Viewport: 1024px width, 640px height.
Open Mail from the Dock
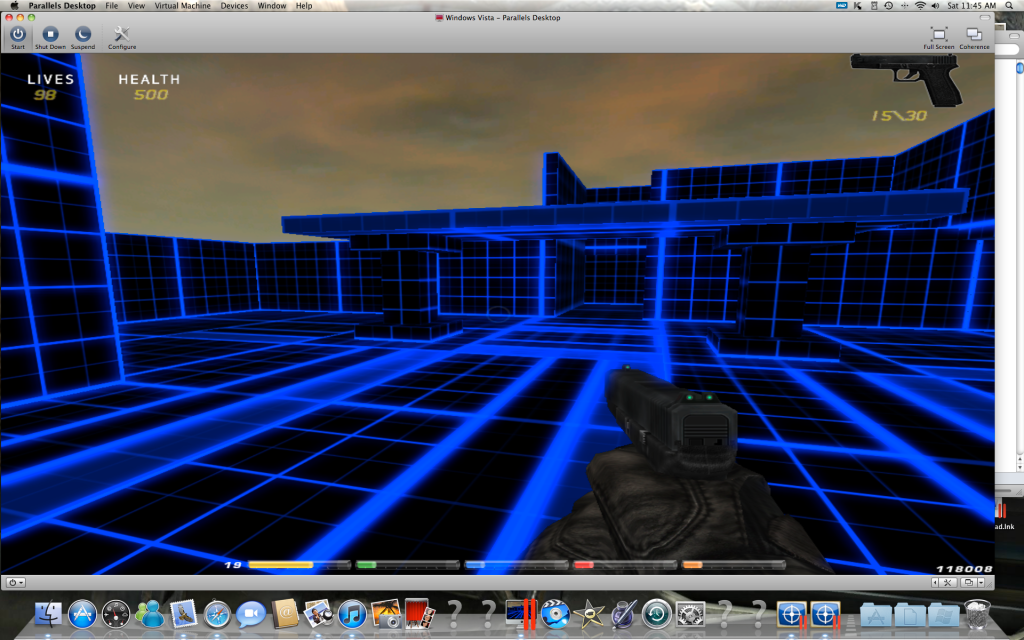(184, 614)
